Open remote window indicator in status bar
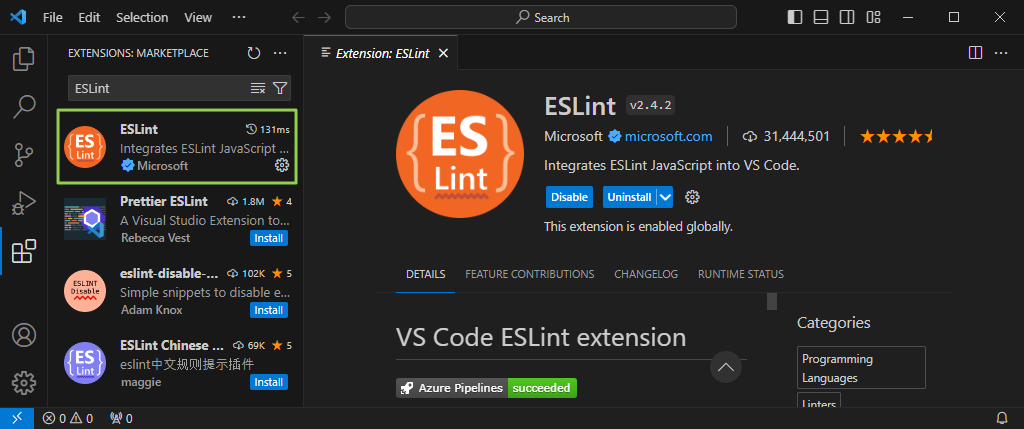This screenshot has width=1024, height=429. [17, 418]
